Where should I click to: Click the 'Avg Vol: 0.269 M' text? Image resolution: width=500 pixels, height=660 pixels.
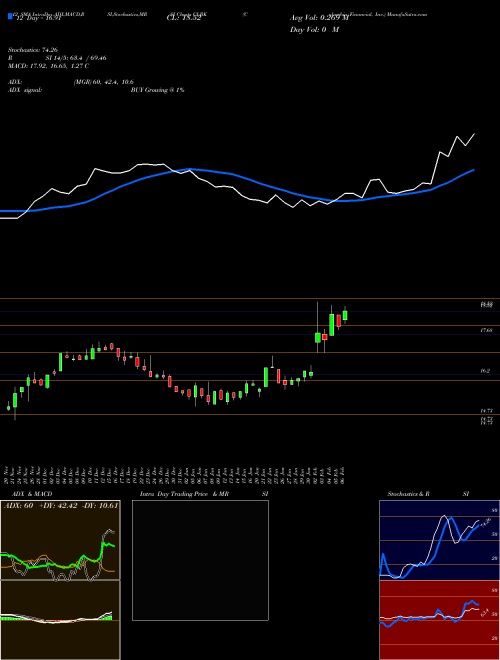pos(319,18)
